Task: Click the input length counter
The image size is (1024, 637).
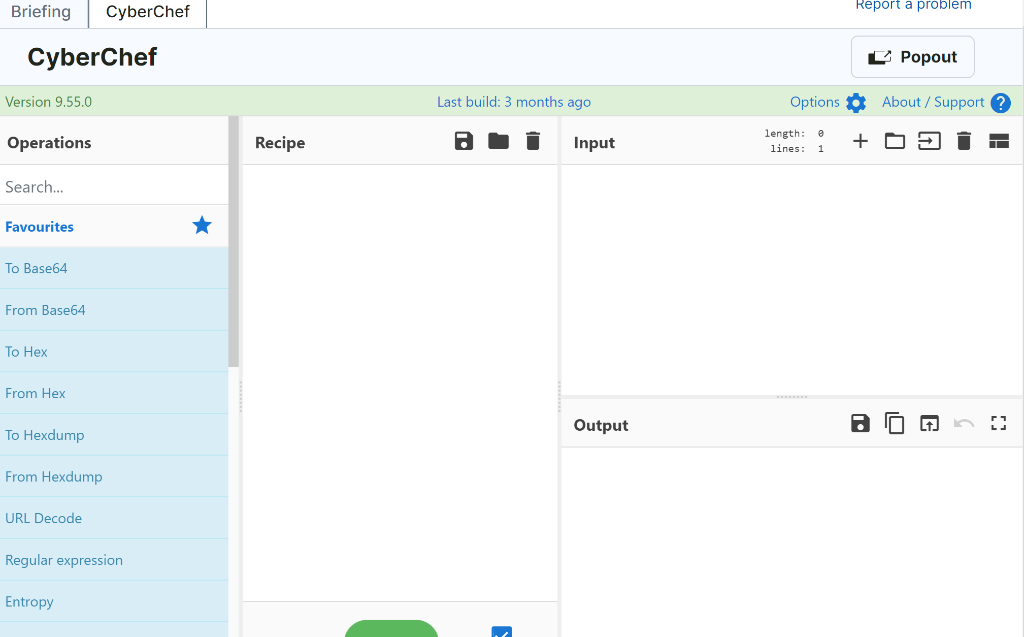Action: tap(794, 133)
